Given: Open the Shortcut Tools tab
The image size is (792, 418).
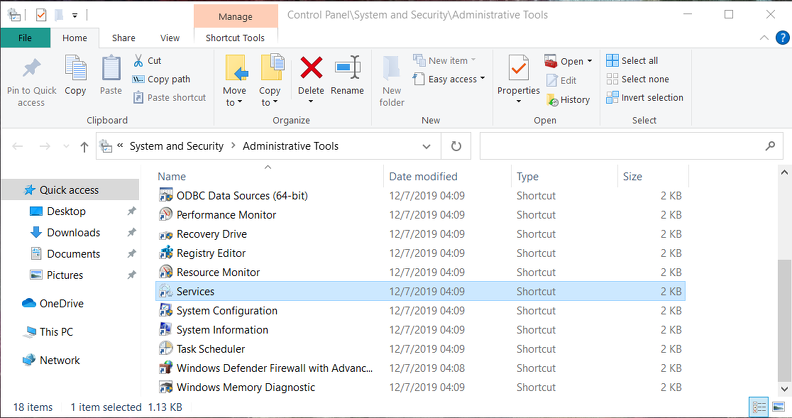Looking at the screenshot, I should click(235, 38).
